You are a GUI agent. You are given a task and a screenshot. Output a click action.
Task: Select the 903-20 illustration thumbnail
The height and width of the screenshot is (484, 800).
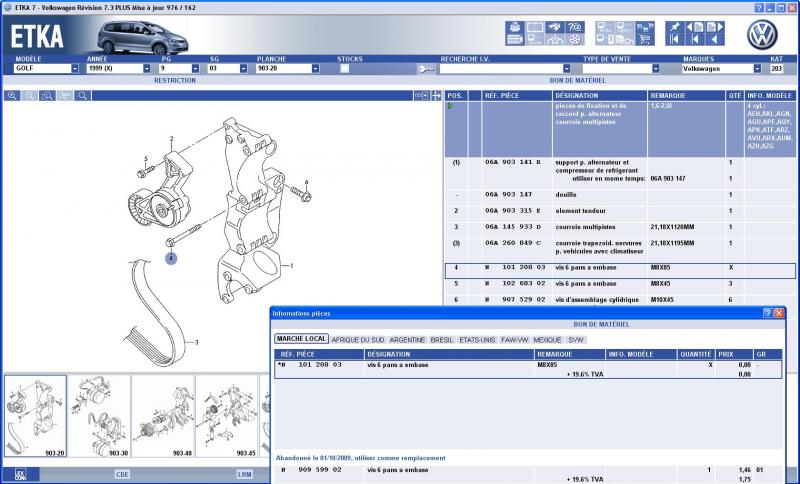tap(35, 416)
